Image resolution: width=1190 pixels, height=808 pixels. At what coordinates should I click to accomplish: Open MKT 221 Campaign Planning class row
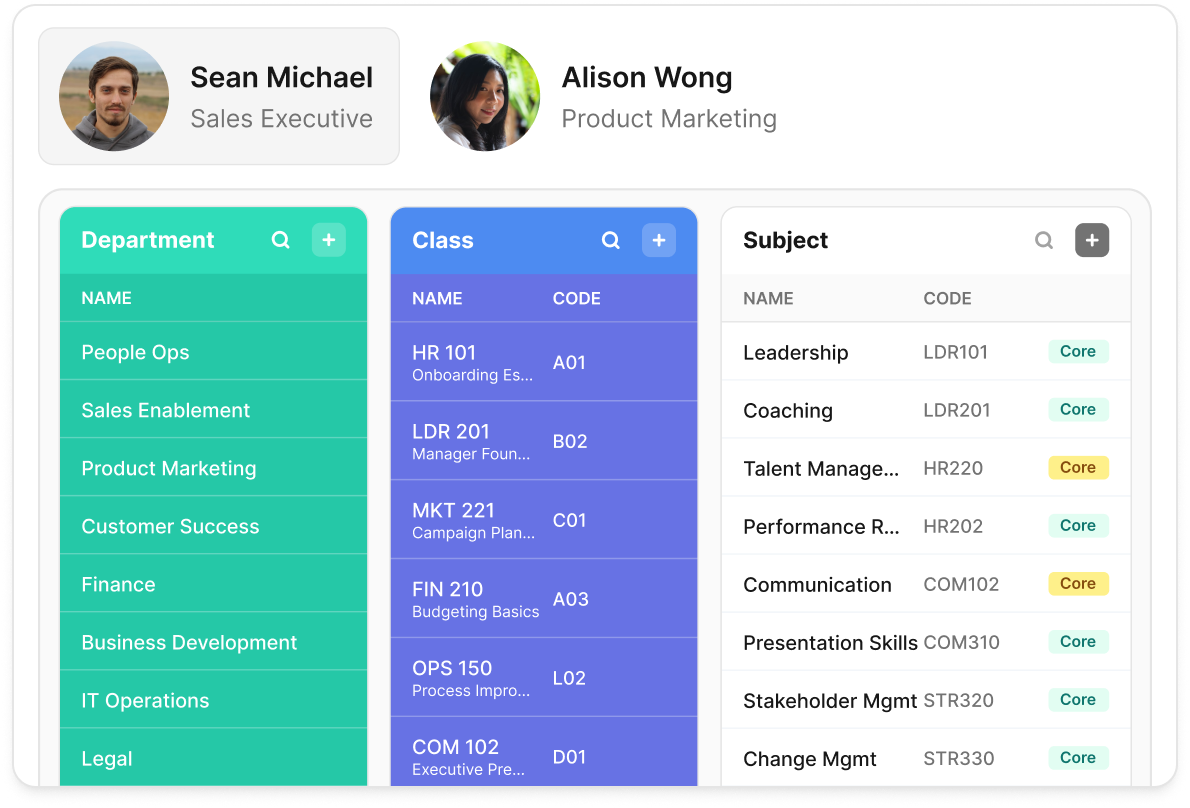(x=544, y=520)
